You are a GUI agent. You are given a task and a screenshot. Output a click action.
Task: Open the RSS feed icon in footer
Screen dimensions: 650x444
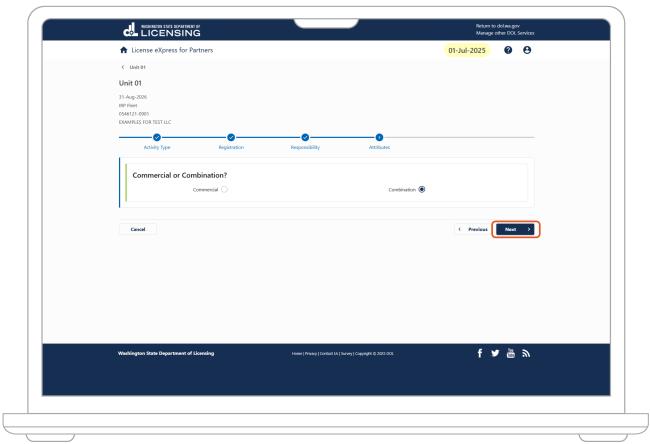(x=526, y=354)
